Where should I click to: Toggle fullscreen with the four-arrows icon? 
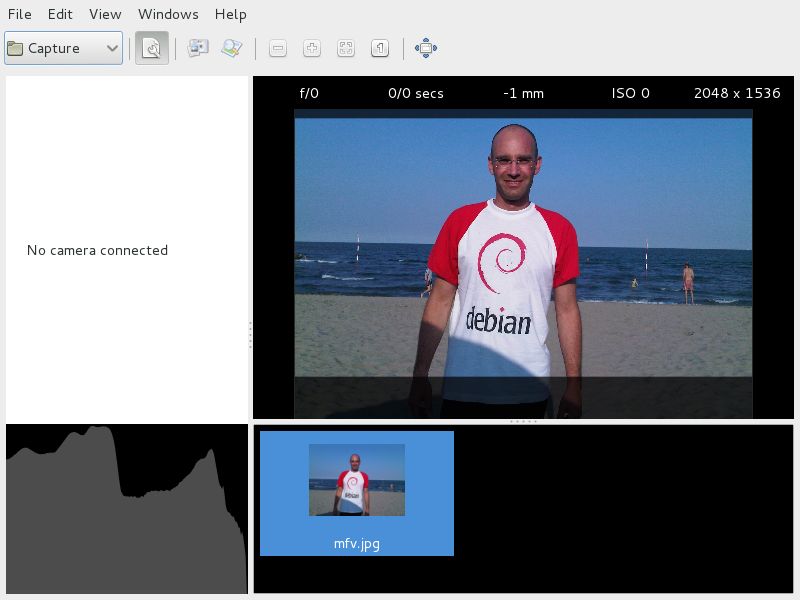click(x=426, y=48)
